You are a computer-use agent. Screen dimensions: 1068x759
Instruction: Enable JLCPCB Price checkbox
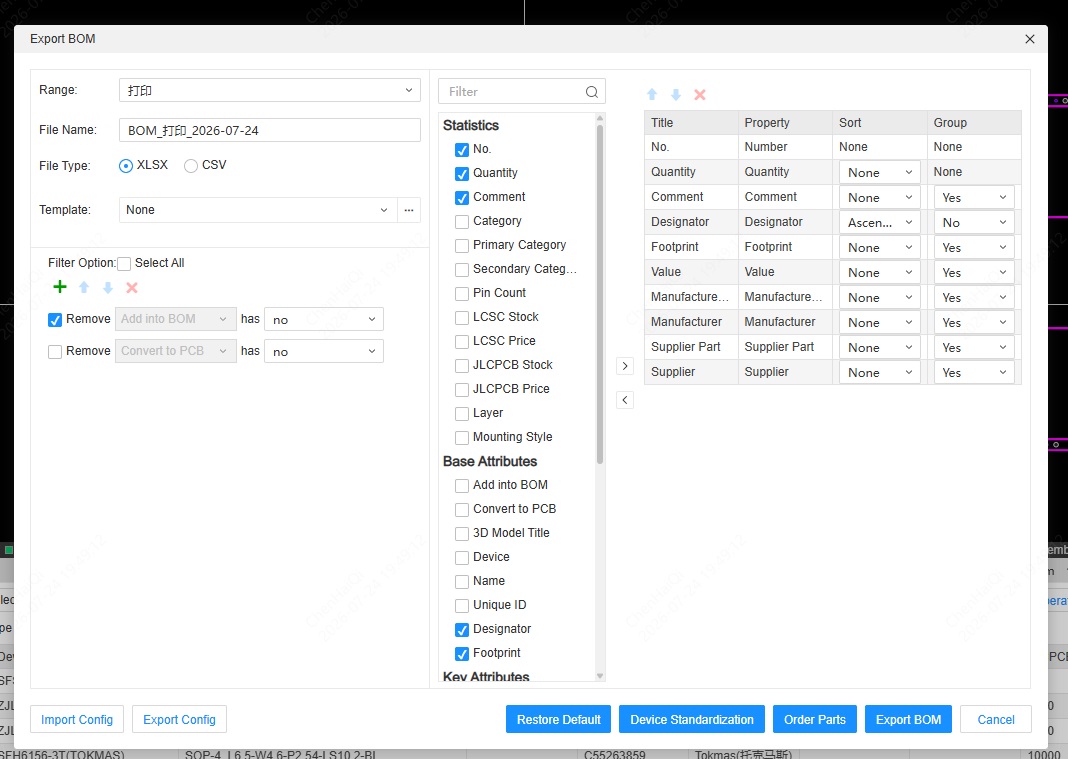[462, 390]
